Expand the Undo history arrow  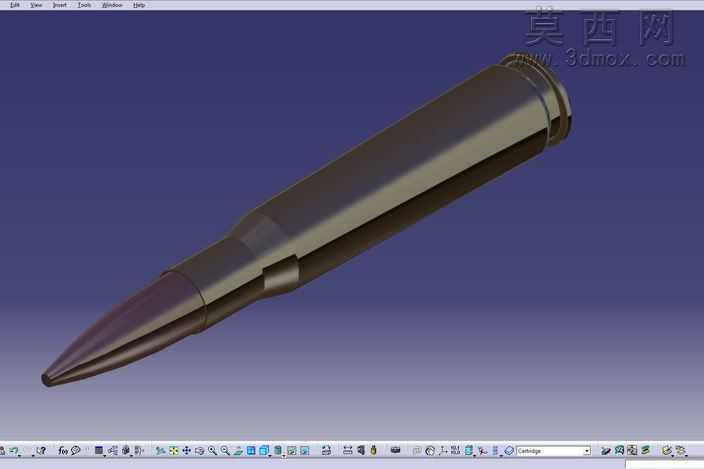[x=19, y=456]
